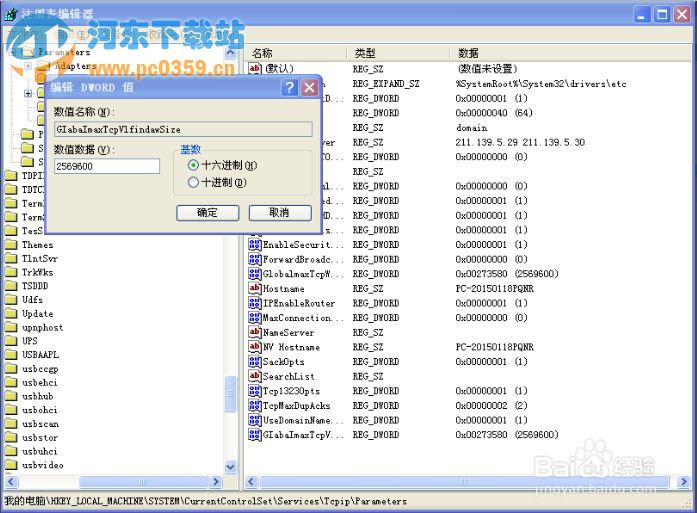
Task: Select the SearchList string value icon
Action: coord(255,376)
